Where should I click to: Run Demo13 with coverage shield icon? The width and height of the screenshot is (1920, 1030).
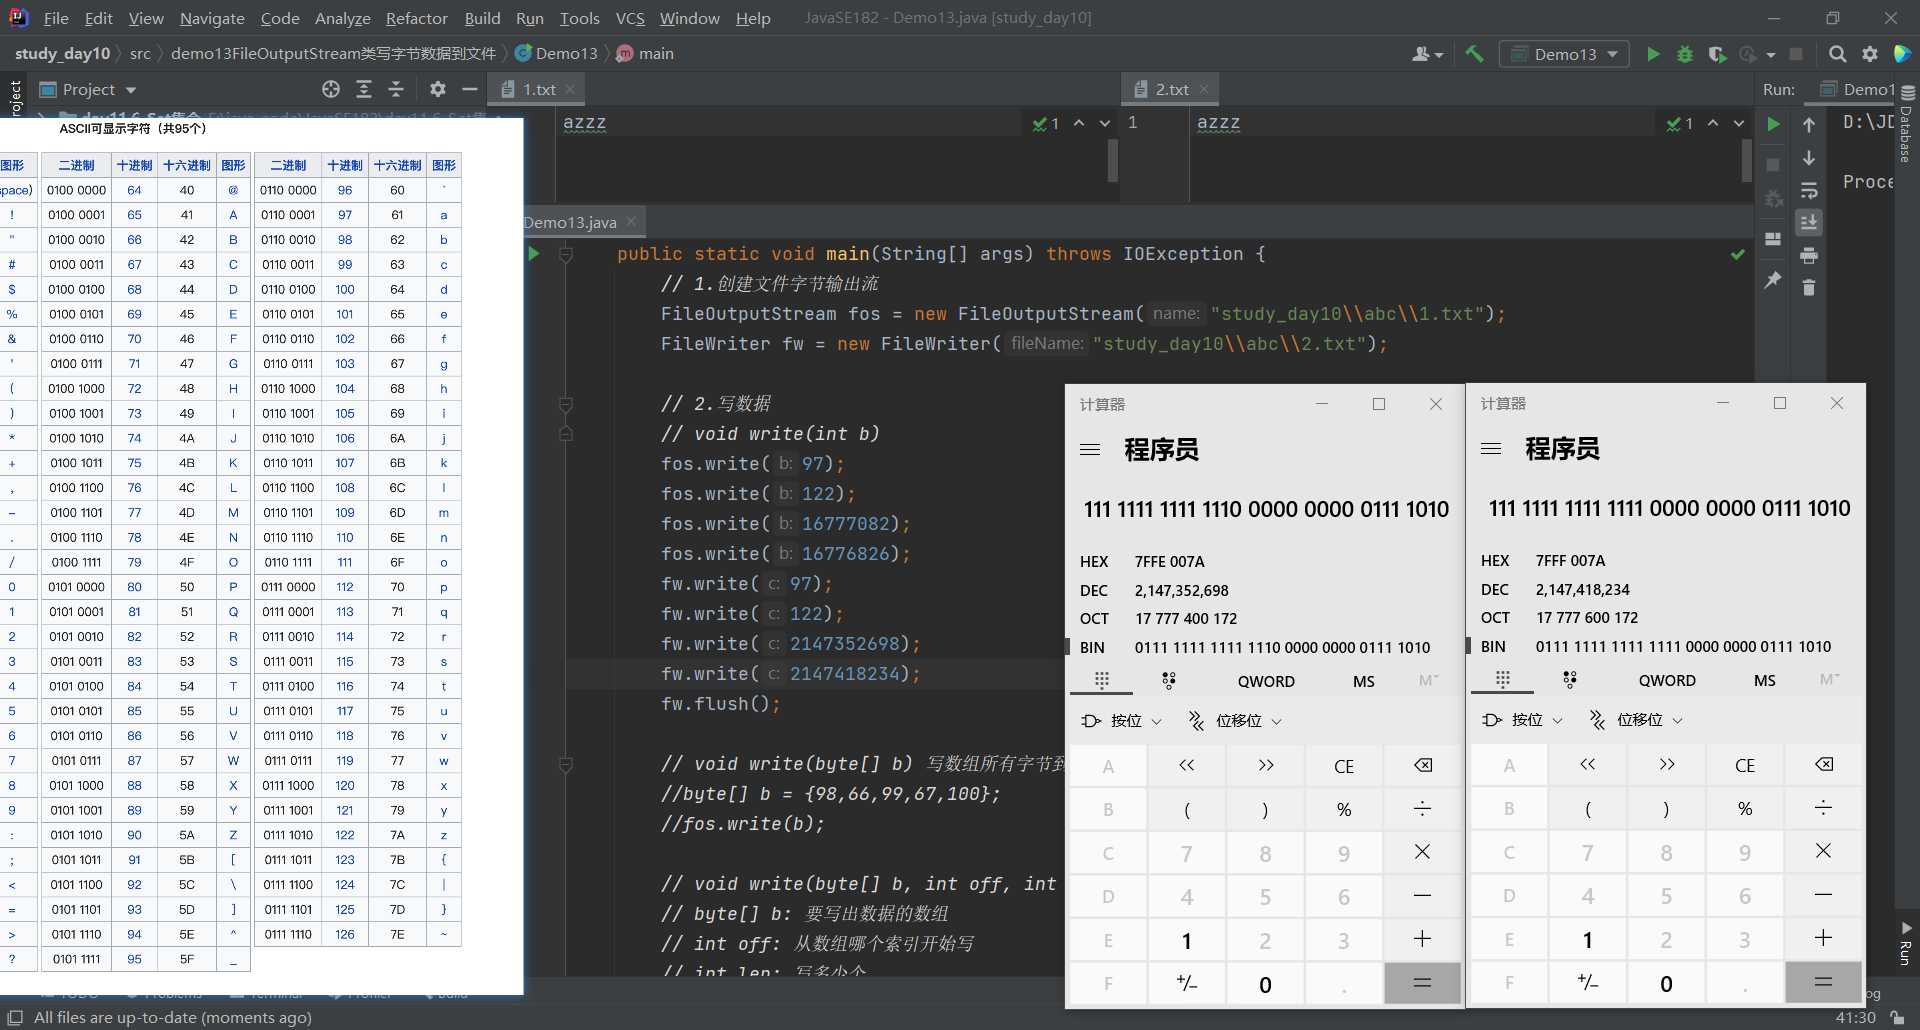(x=1717, y=54)
